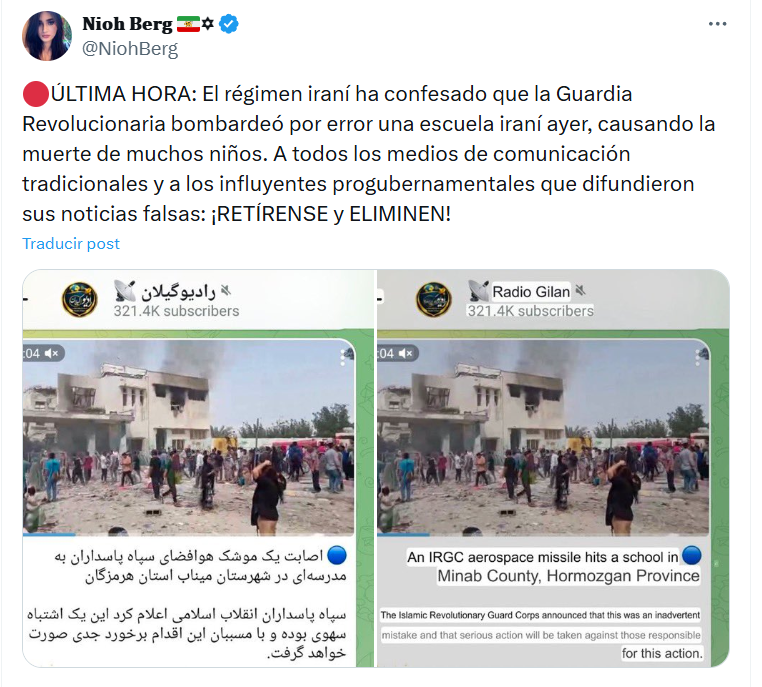The image size is (762, 687).
Task: Click the blue circle emoji in English caption
Action: point(692,556)
